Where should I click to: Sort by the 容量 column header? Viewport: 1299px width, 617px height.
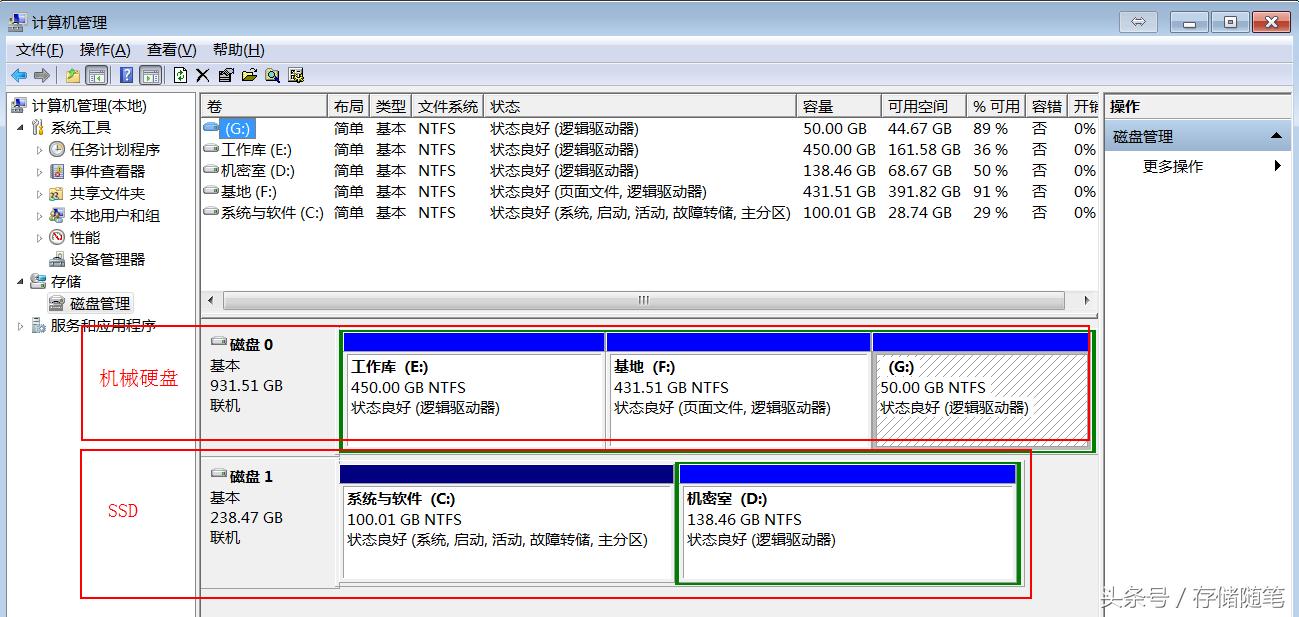[839, 106]
